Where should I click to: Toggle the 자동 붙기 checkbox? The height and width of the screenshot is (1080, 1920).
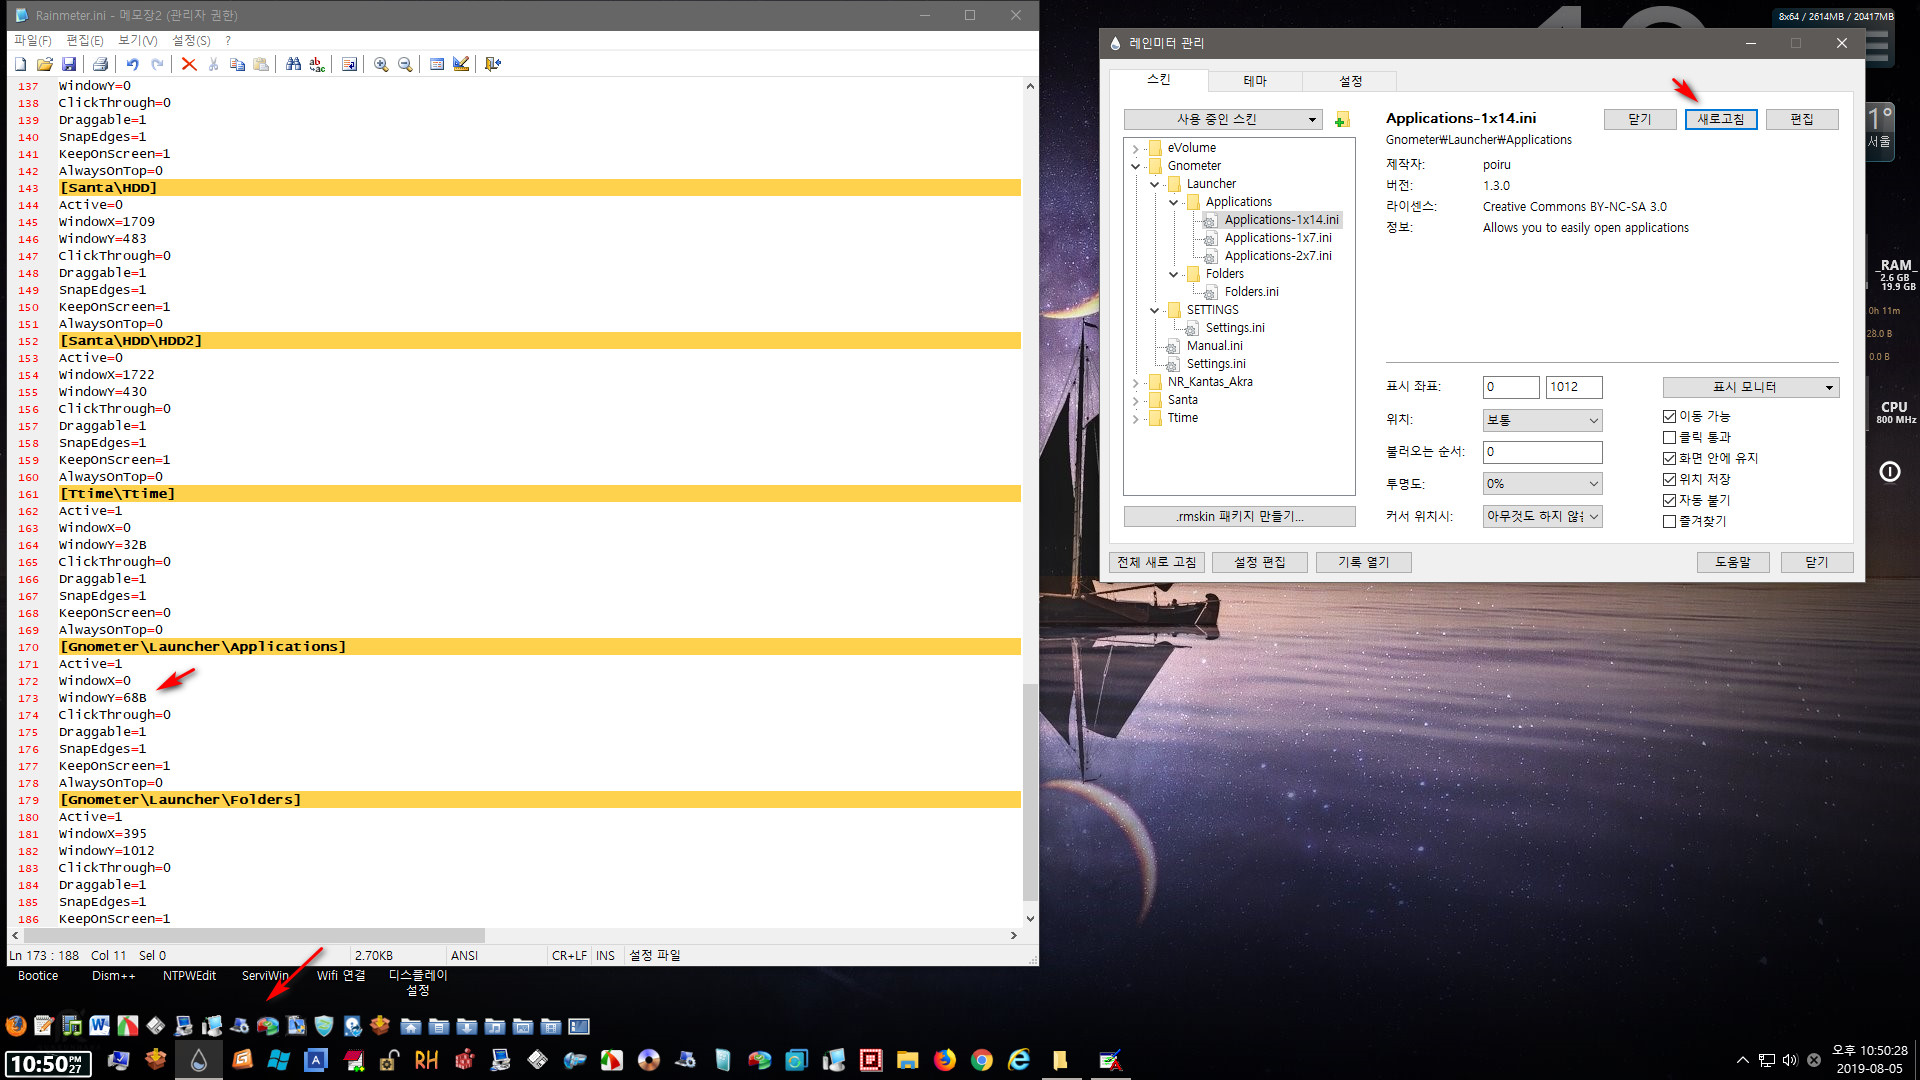(x=1669, y=500)
